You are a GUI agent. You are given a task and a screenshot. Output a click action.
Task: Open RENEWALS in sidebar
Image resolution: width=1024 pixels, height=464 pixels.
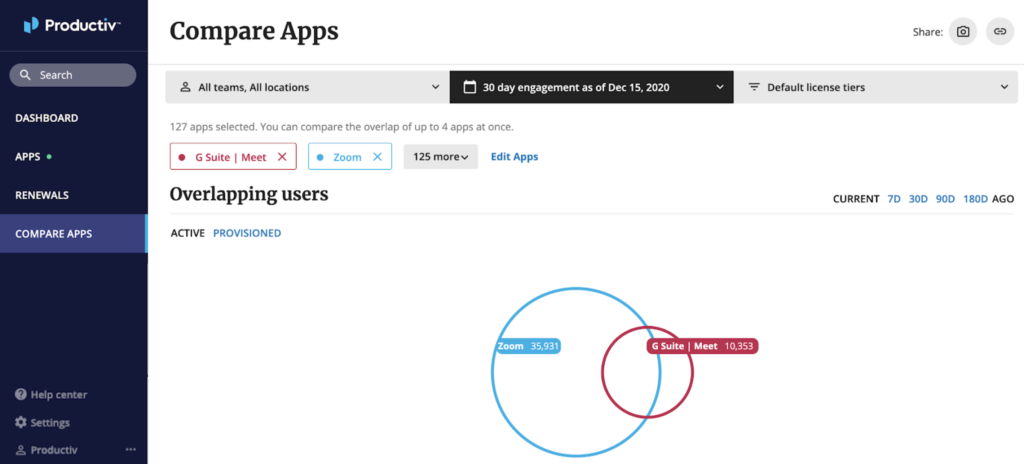pos(42,195)
